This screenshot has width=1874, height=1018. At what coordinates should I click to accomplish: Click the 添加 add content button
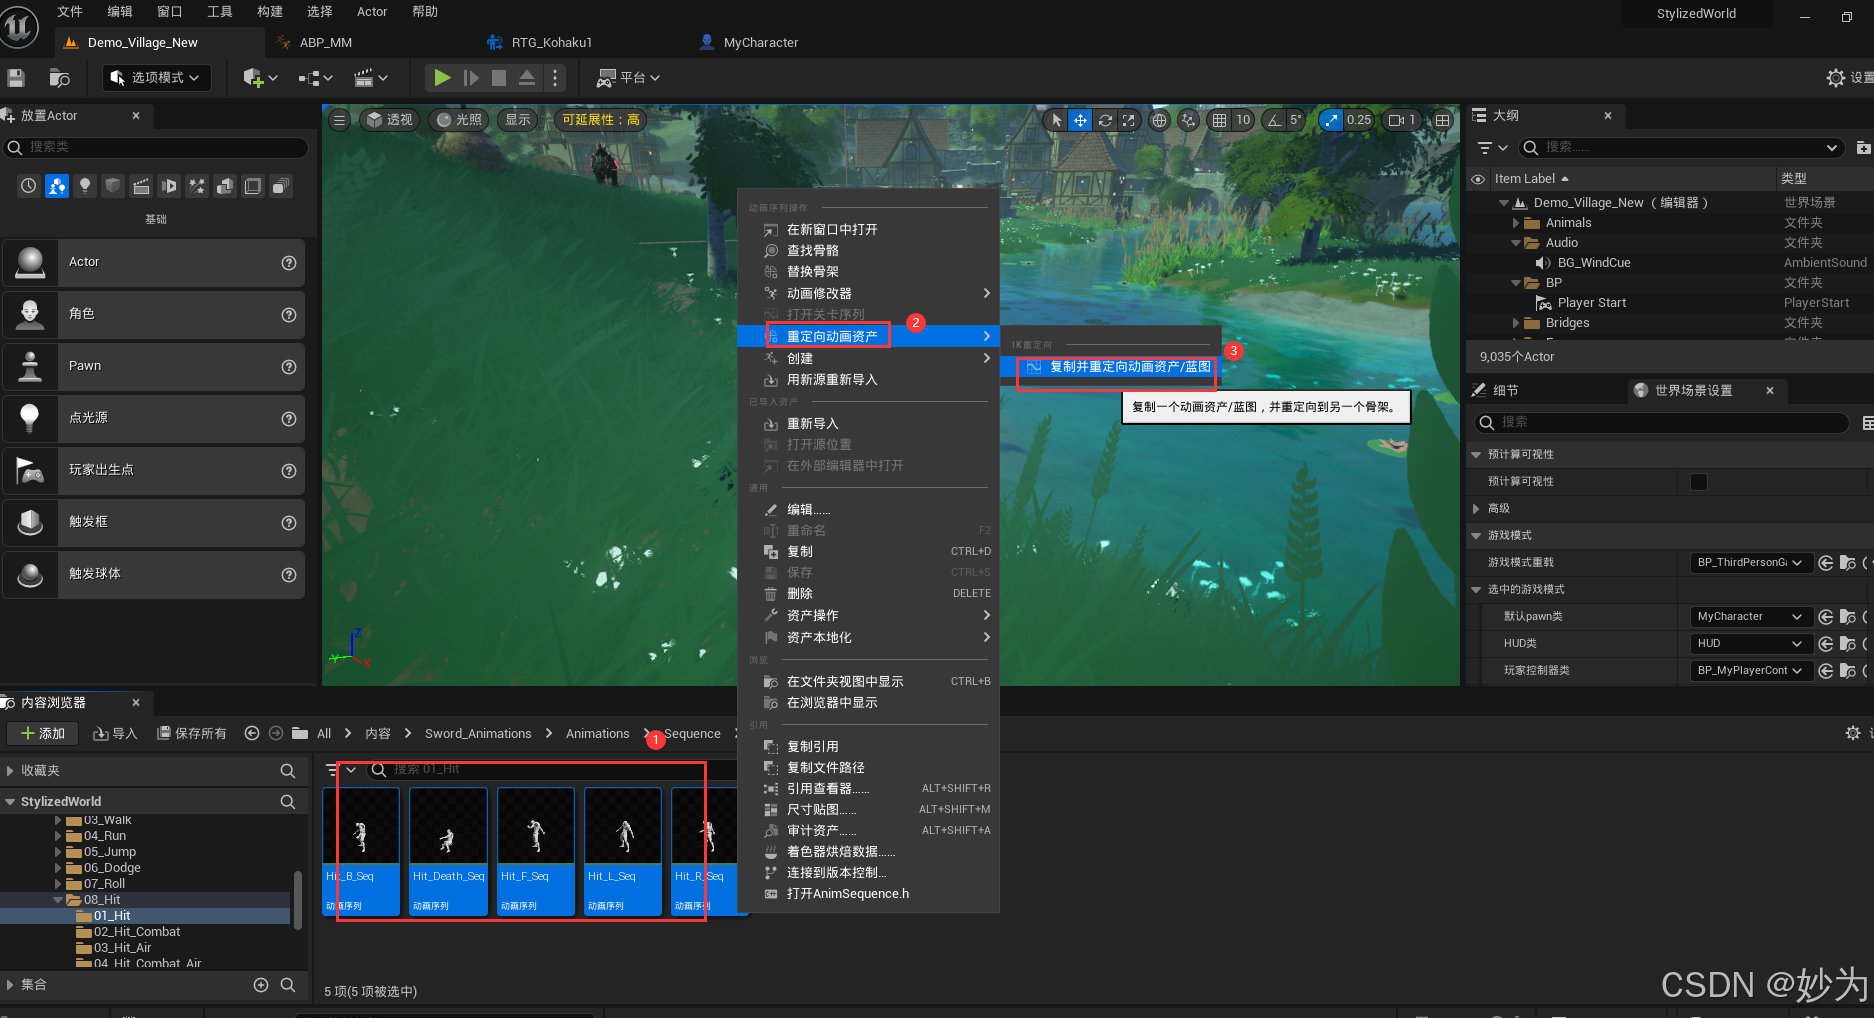pos(42,733)
